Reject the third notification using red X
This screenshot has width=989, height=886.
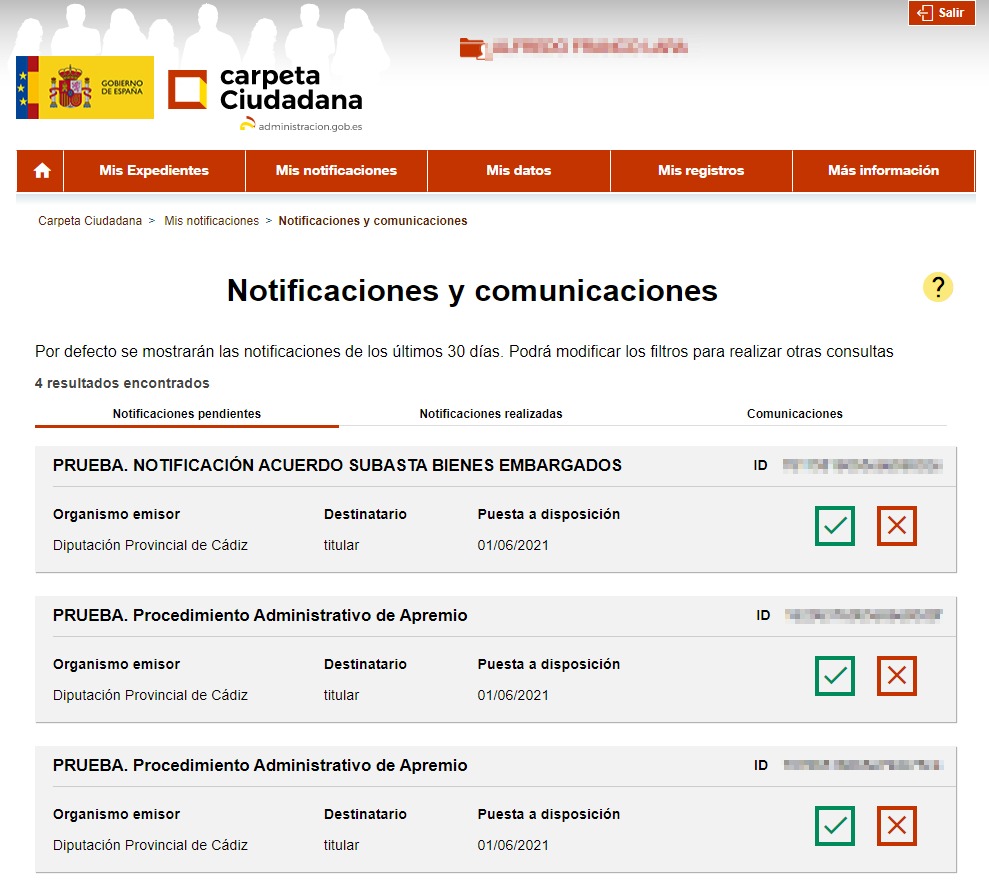pos(896,826)
